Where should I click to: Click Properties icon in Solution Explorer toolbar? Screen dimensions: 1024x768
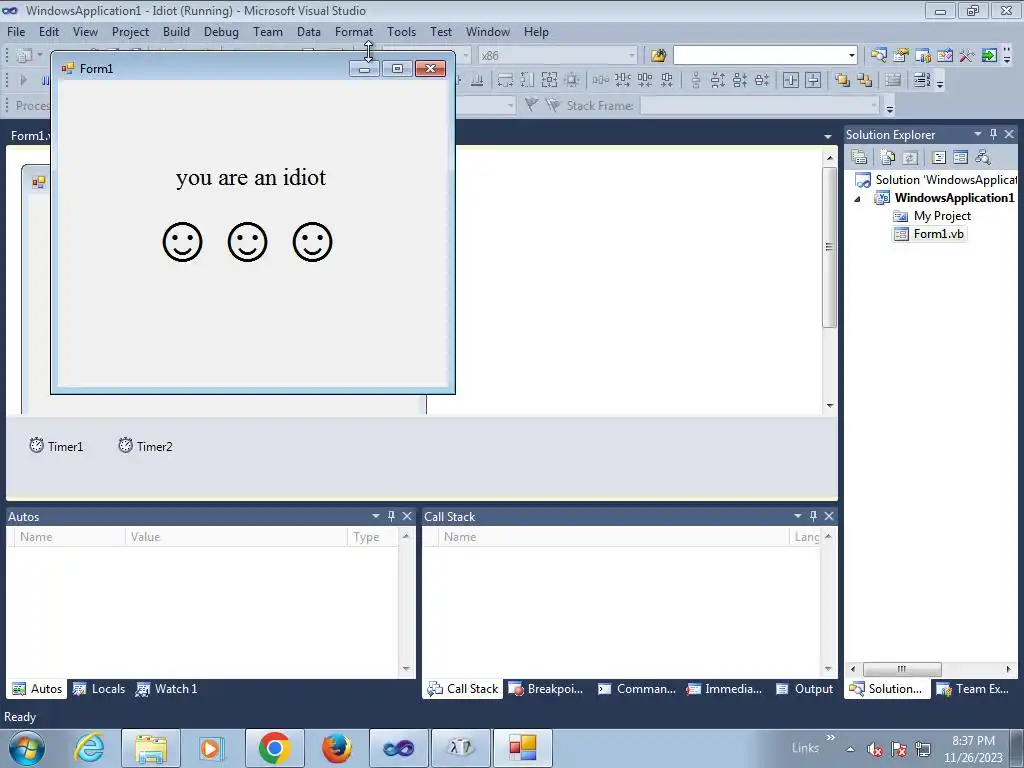click(859, 157)
